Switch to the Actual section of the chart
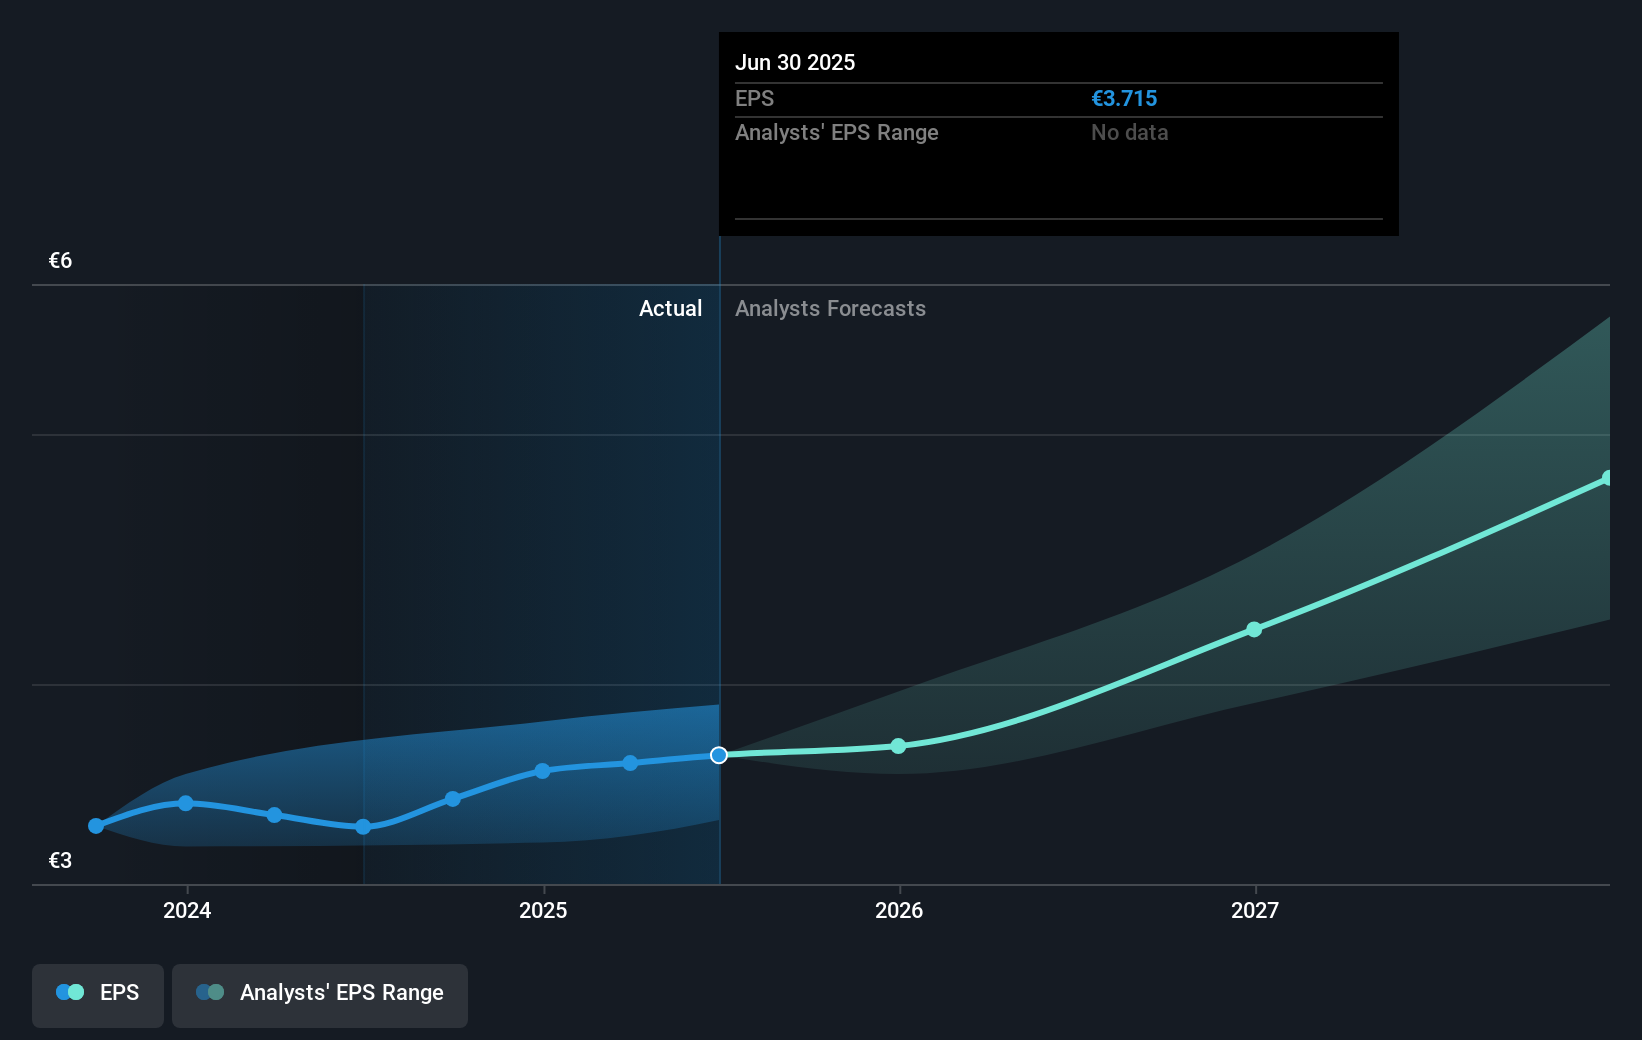The image size is (1642, 1040). coord(670,308)
